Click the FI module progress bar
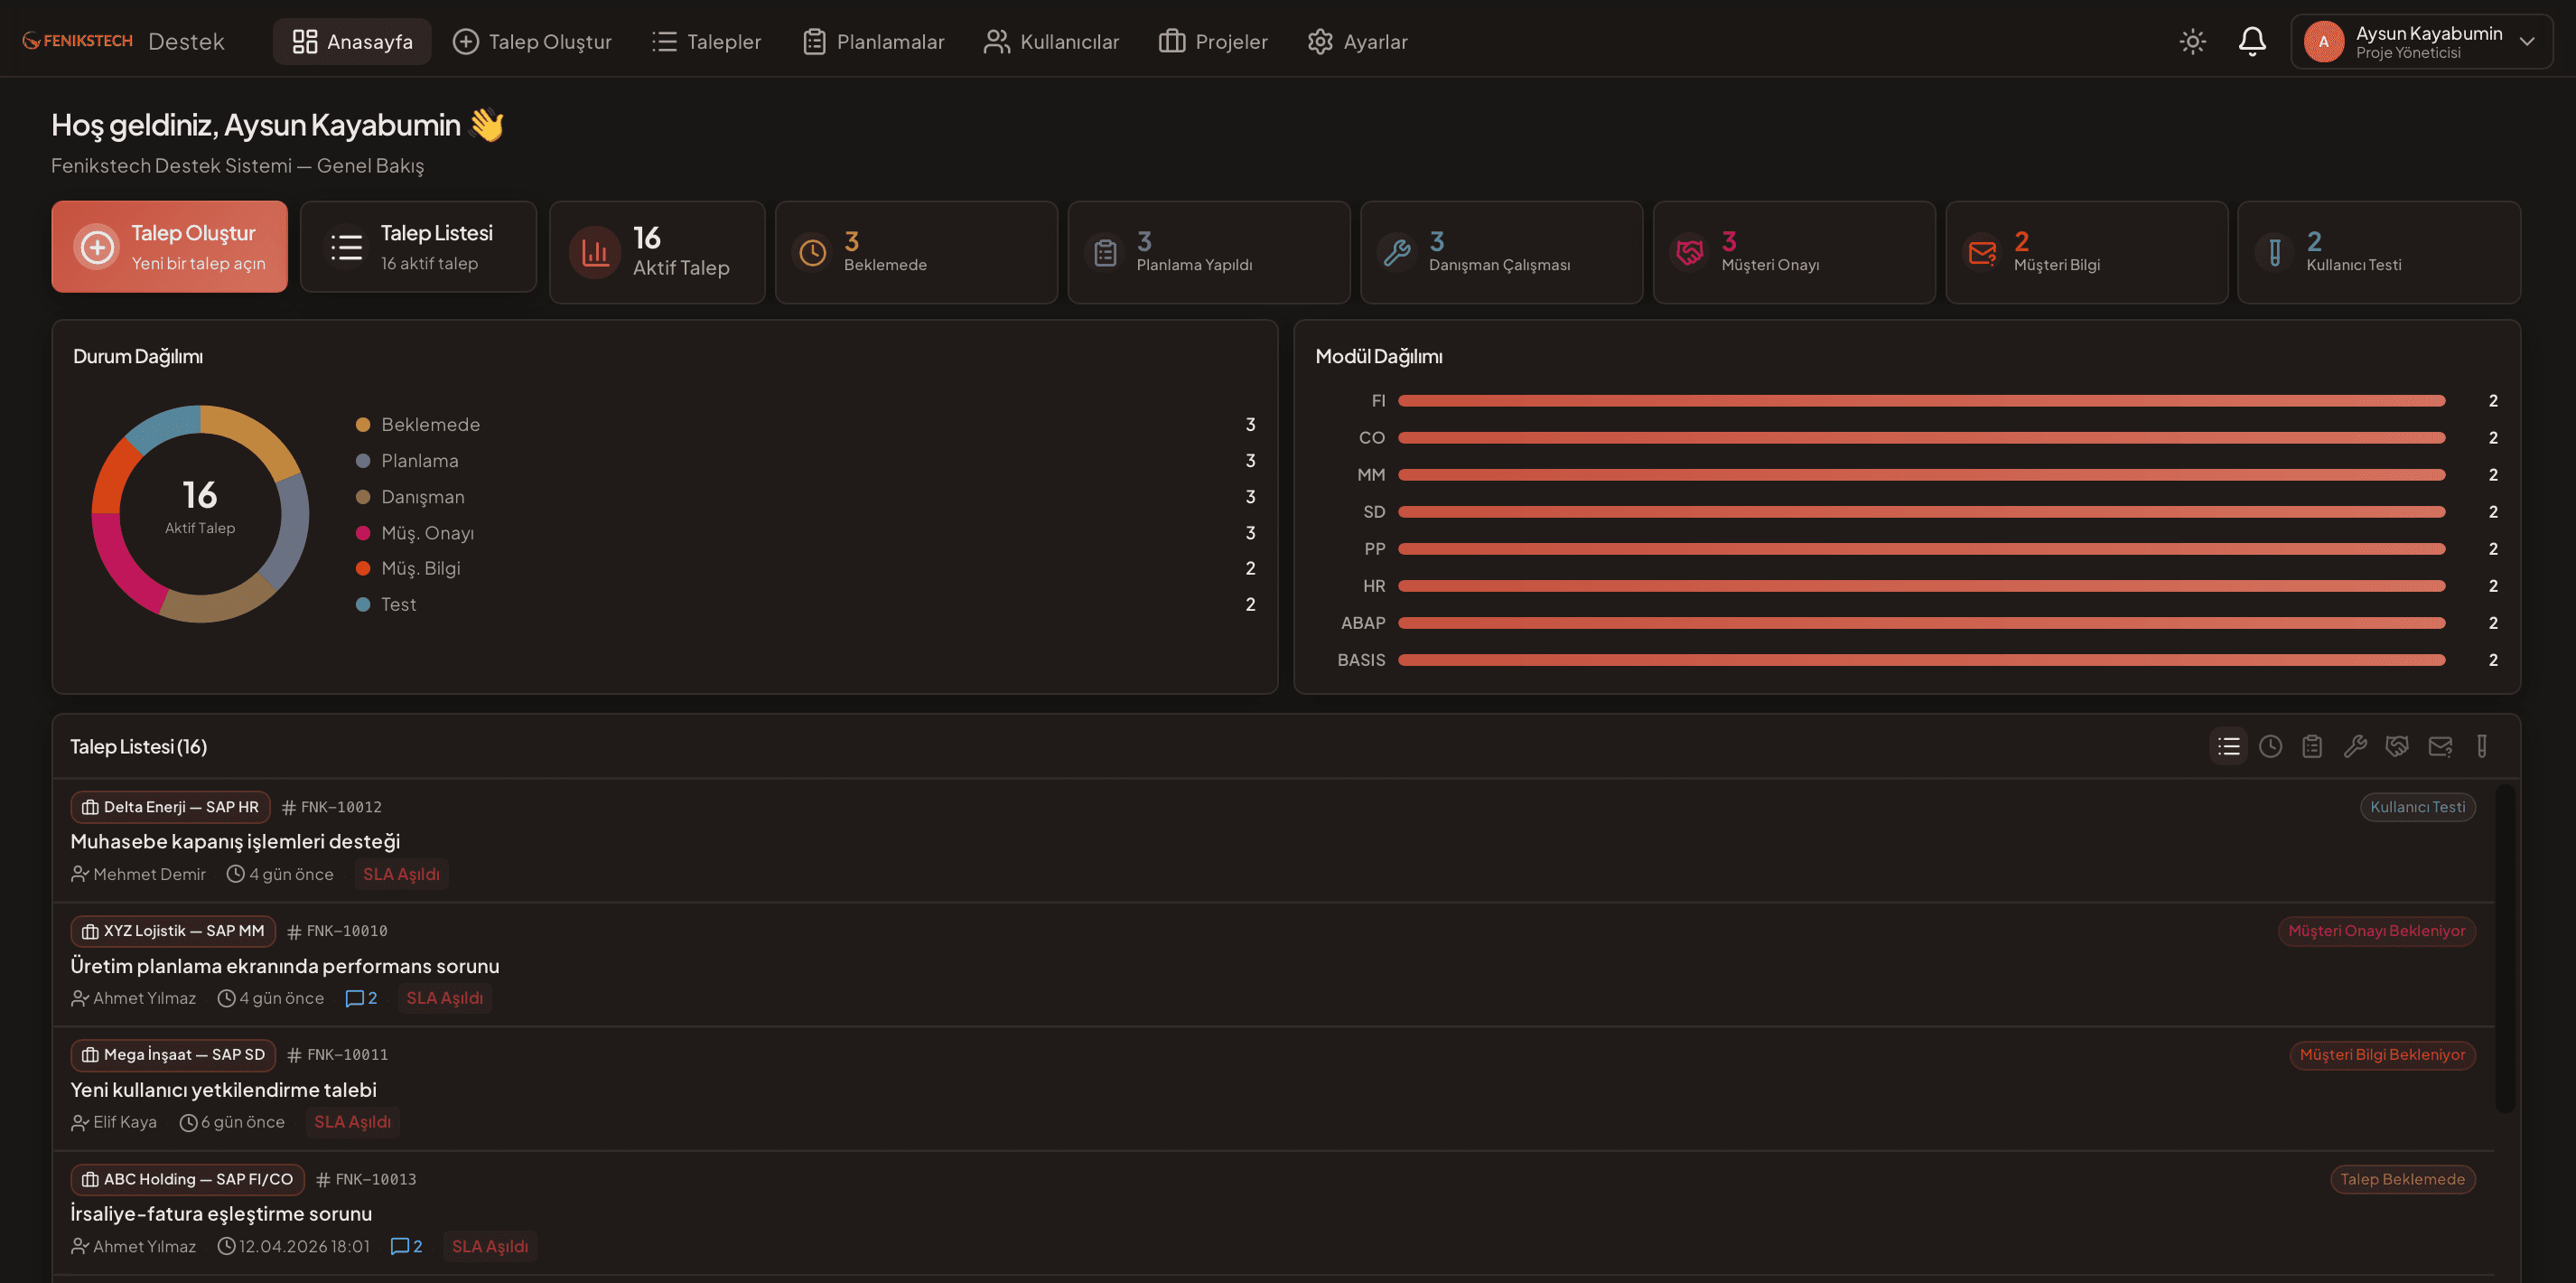This screenshot has height=1283, width=2576. [1921, 401]
